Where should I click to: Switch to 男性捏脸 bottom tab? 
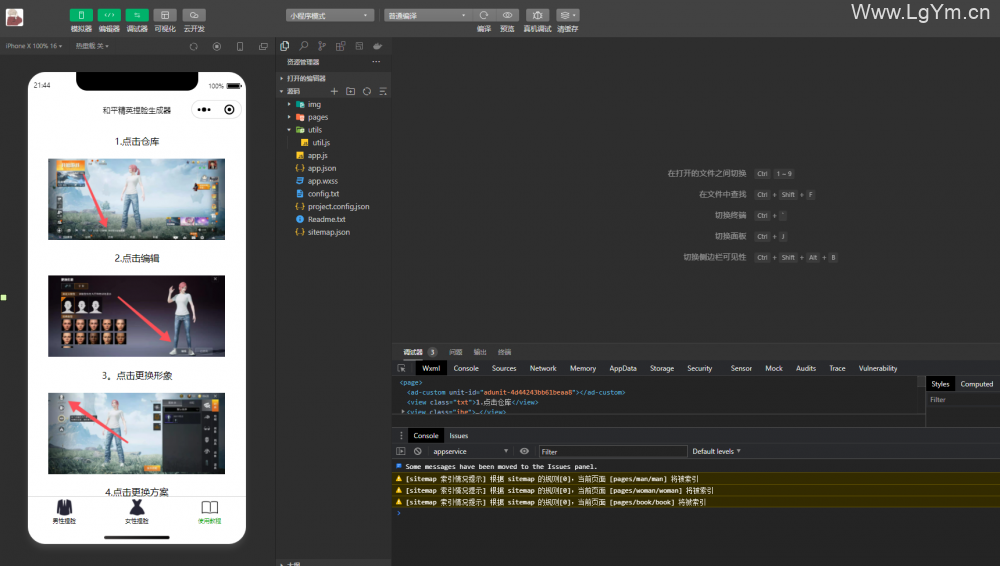click(64, 512)
